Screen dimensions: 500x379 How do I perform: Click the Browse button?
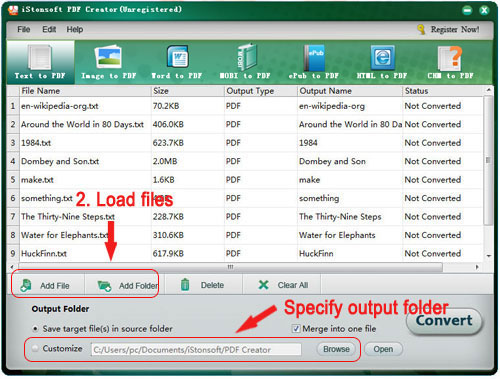tap(336, 349)
